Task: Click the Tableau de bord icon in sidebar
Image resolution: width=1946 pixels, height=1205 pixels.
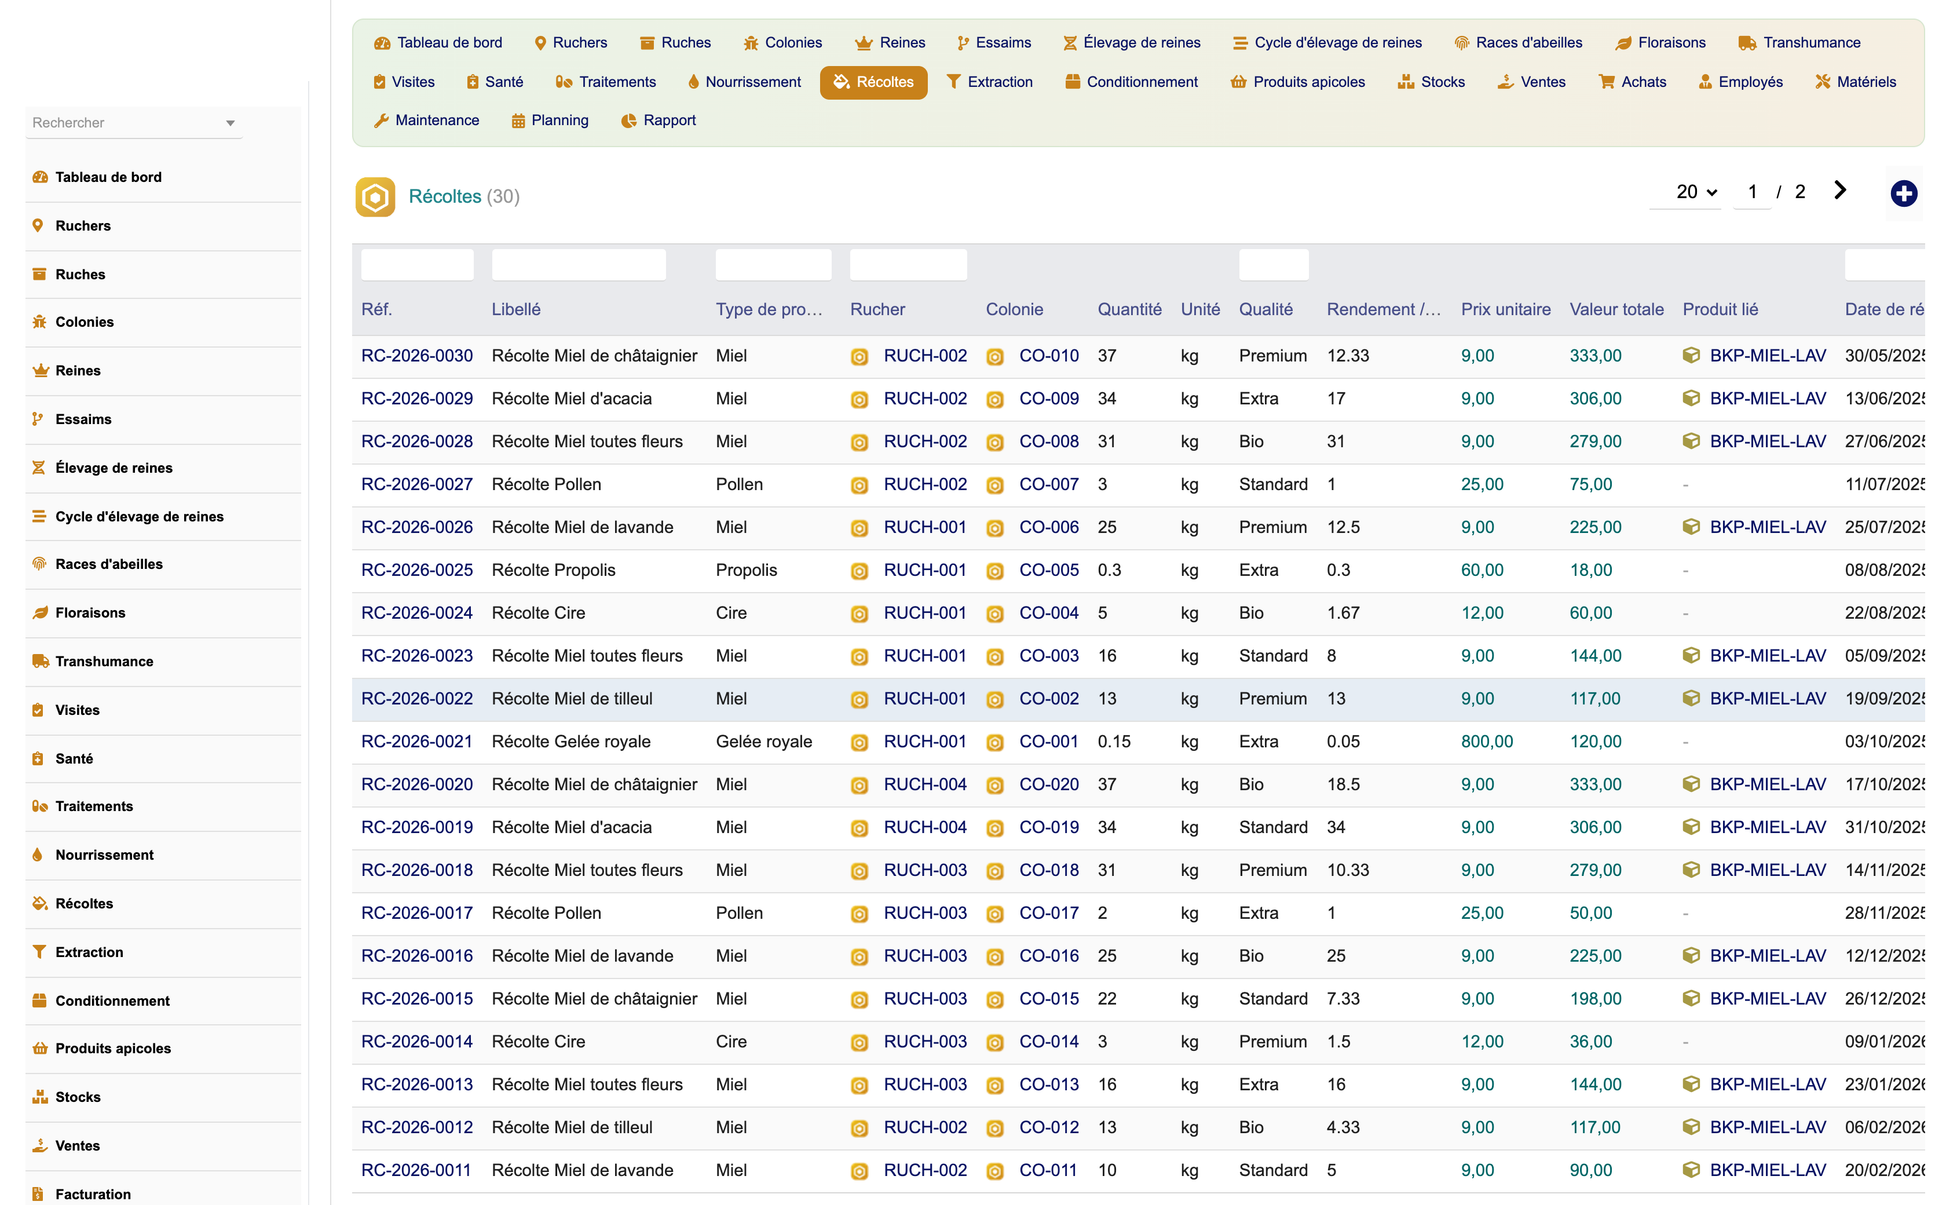Action: [x=40, y=177]
